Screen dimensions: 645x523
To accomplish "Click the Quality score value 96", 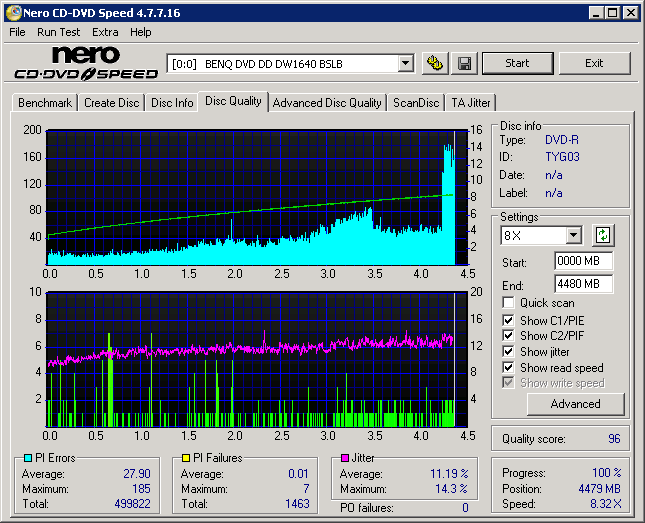I will (x=614, y=439).
